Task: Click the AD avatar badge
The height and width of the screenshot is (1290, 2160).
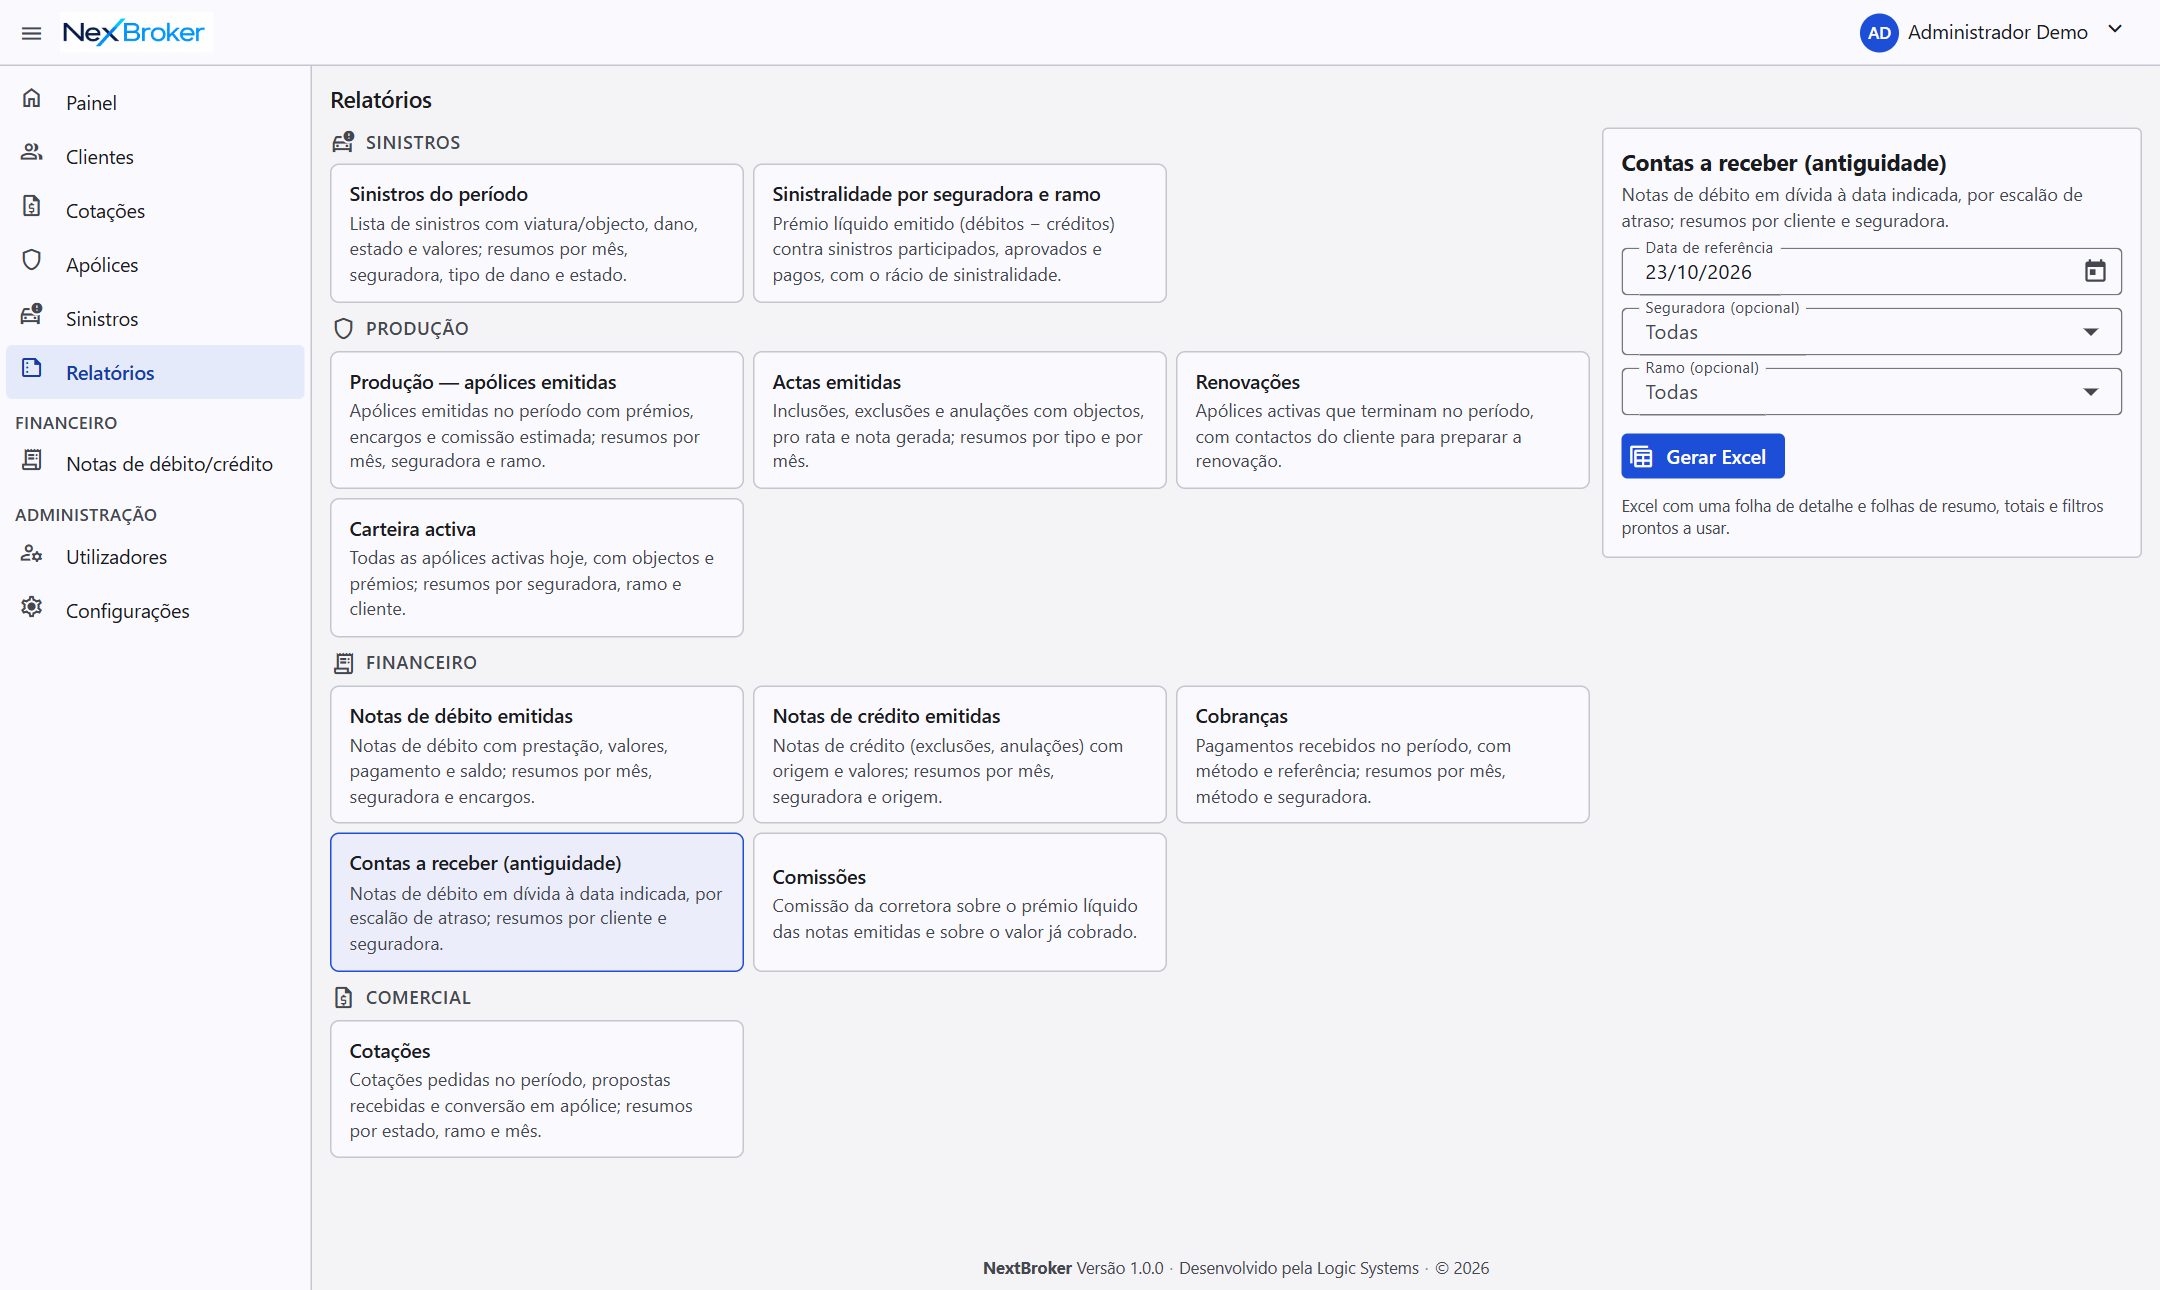Action: pos(1879,32)
